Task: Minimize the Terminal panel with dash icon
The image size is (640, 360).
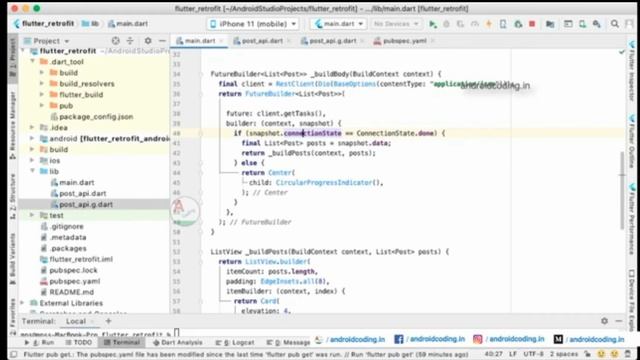Action: click(x=619, y=321)
